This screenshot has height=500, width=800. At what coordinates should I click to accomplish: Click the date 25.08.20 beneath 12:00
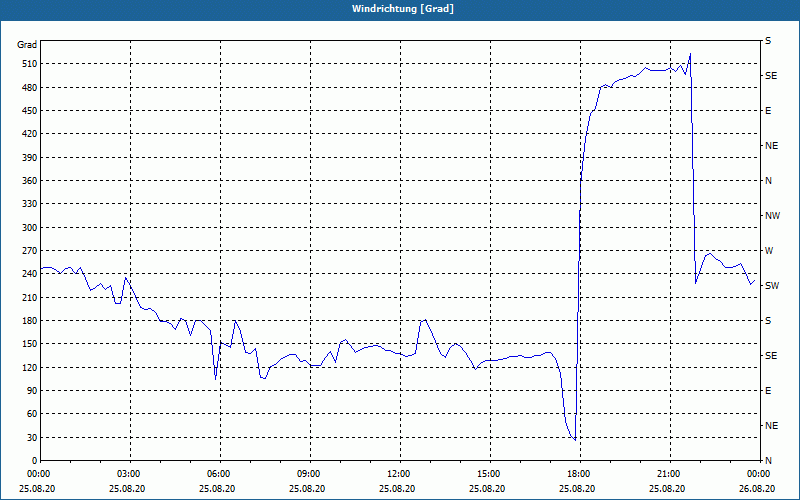pos(397,488)
